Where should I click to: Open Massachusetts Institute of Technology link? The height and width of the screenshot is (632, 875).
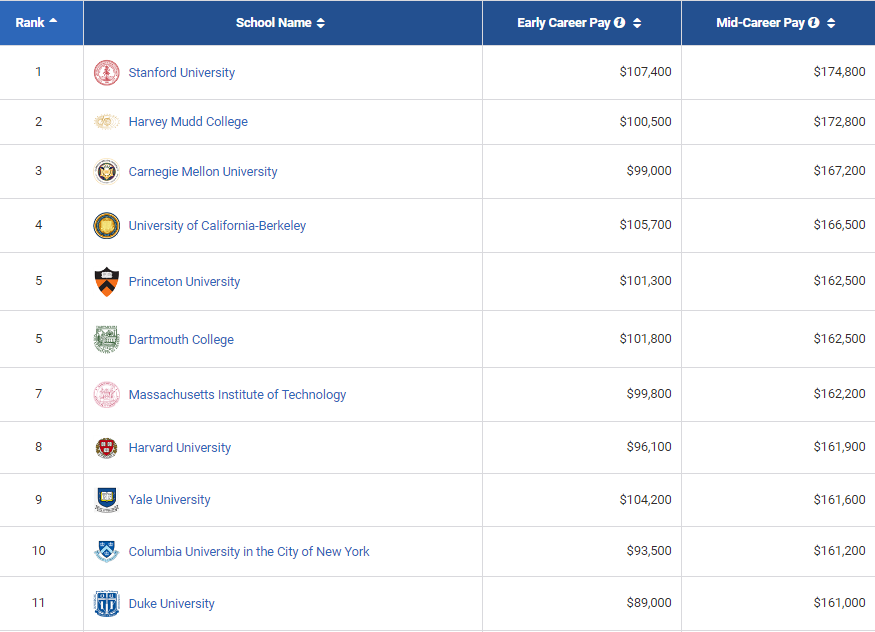(x=237, y=394)
